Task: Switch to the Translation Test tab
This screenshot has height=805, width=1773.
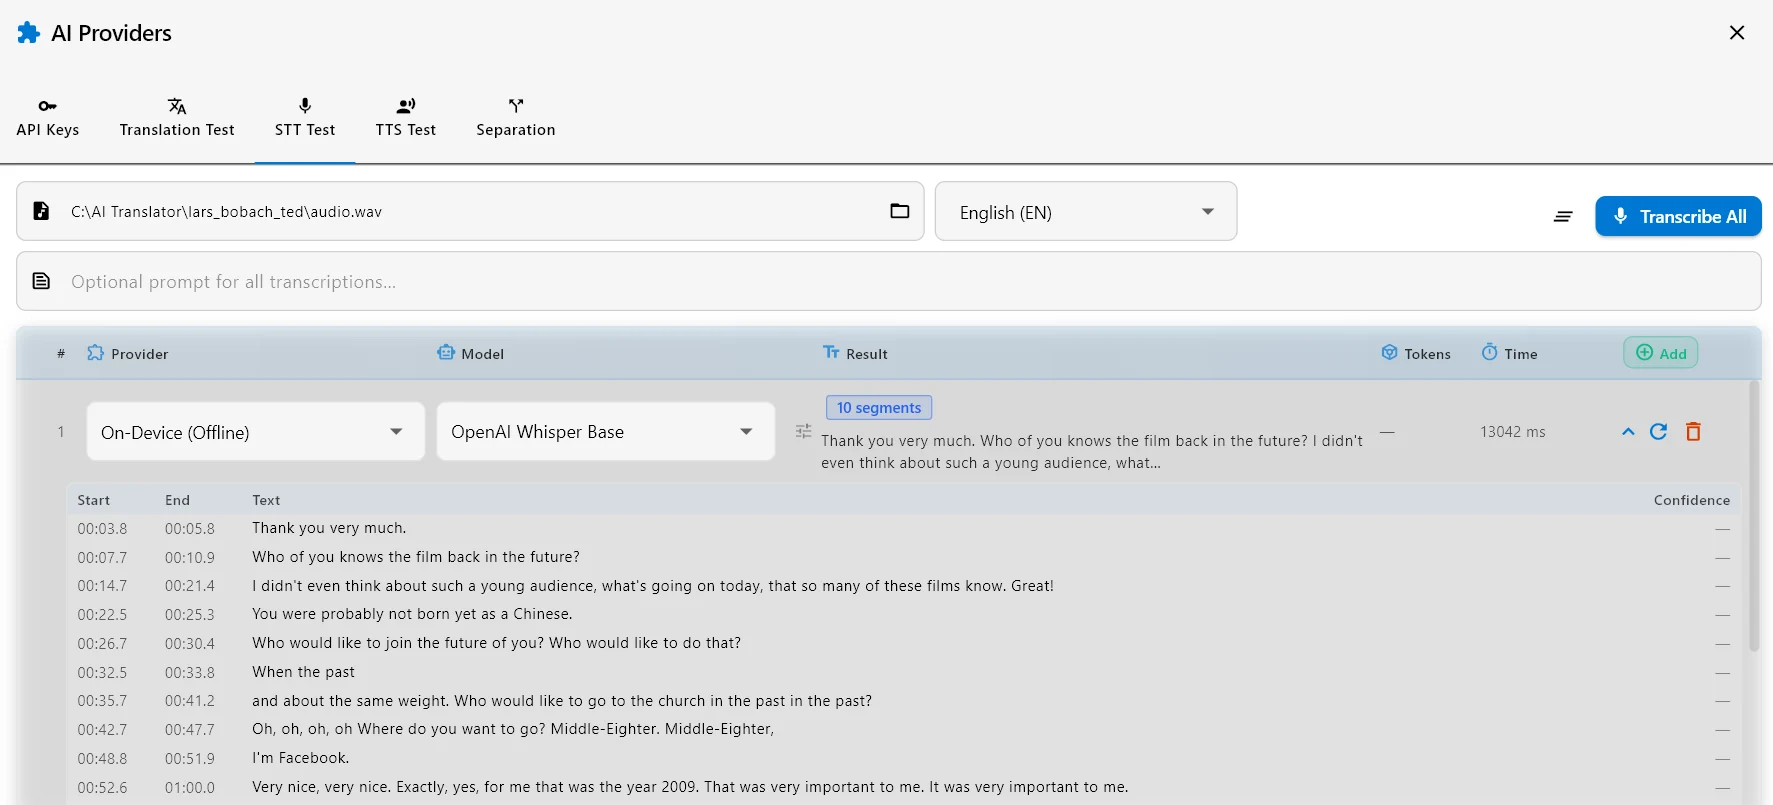Action: pyautogui.click(x=177, y=118)
